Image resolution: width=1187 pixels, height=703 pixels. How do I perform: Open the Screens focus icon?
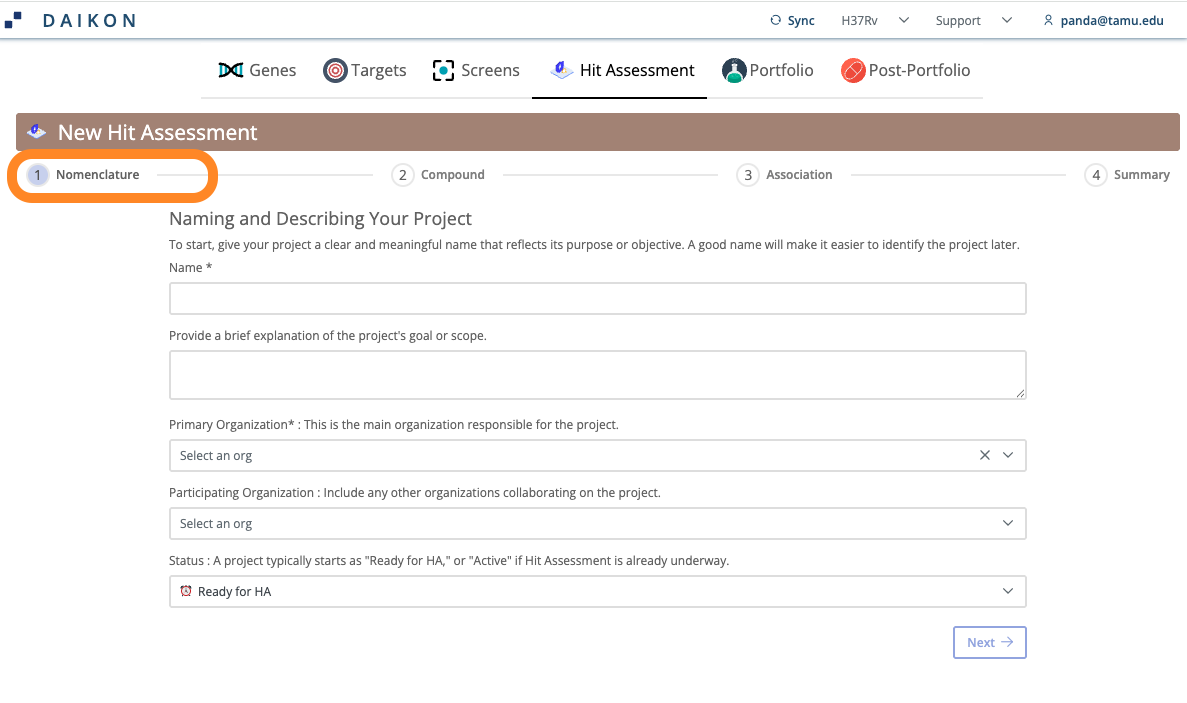coord(443,70)
